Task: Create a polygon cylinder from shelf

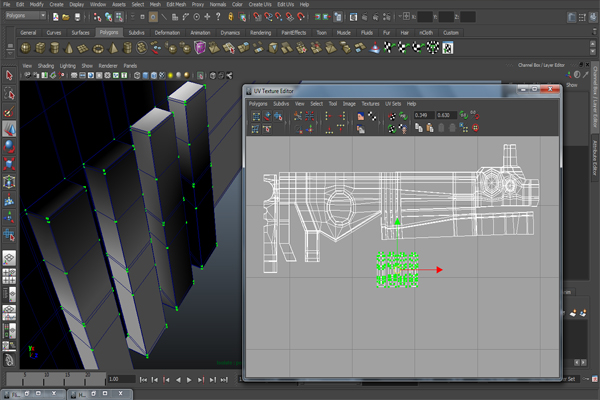Action: point(54,48)
